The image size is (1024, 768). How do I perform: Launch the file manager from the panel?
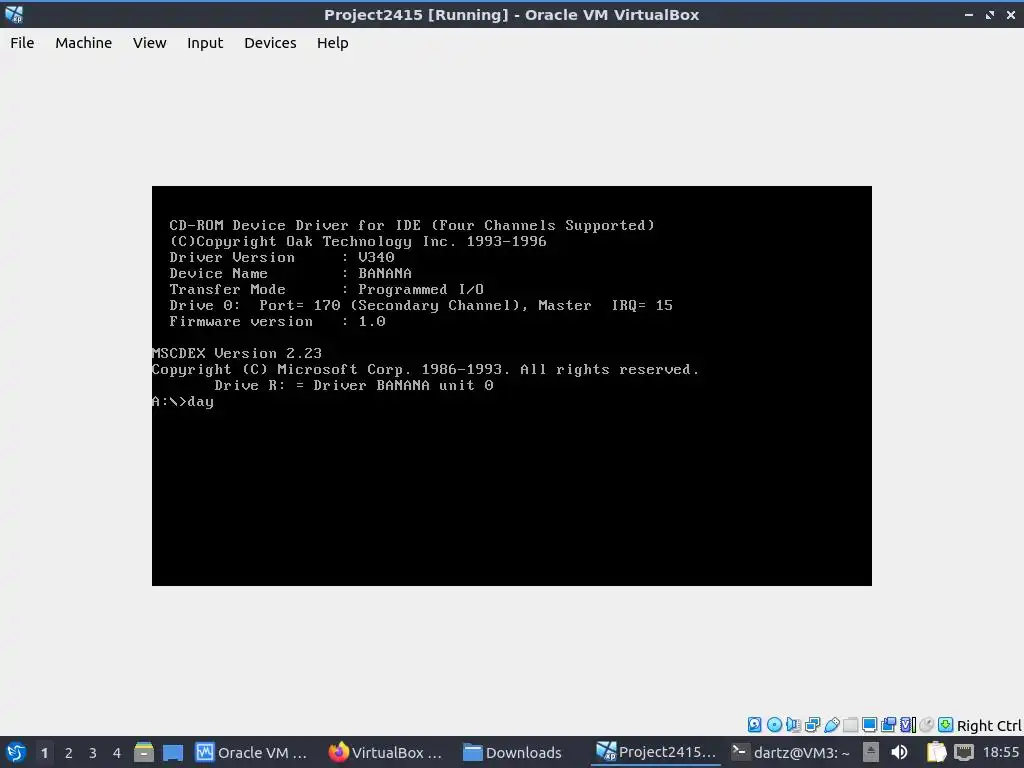[144, 752]
